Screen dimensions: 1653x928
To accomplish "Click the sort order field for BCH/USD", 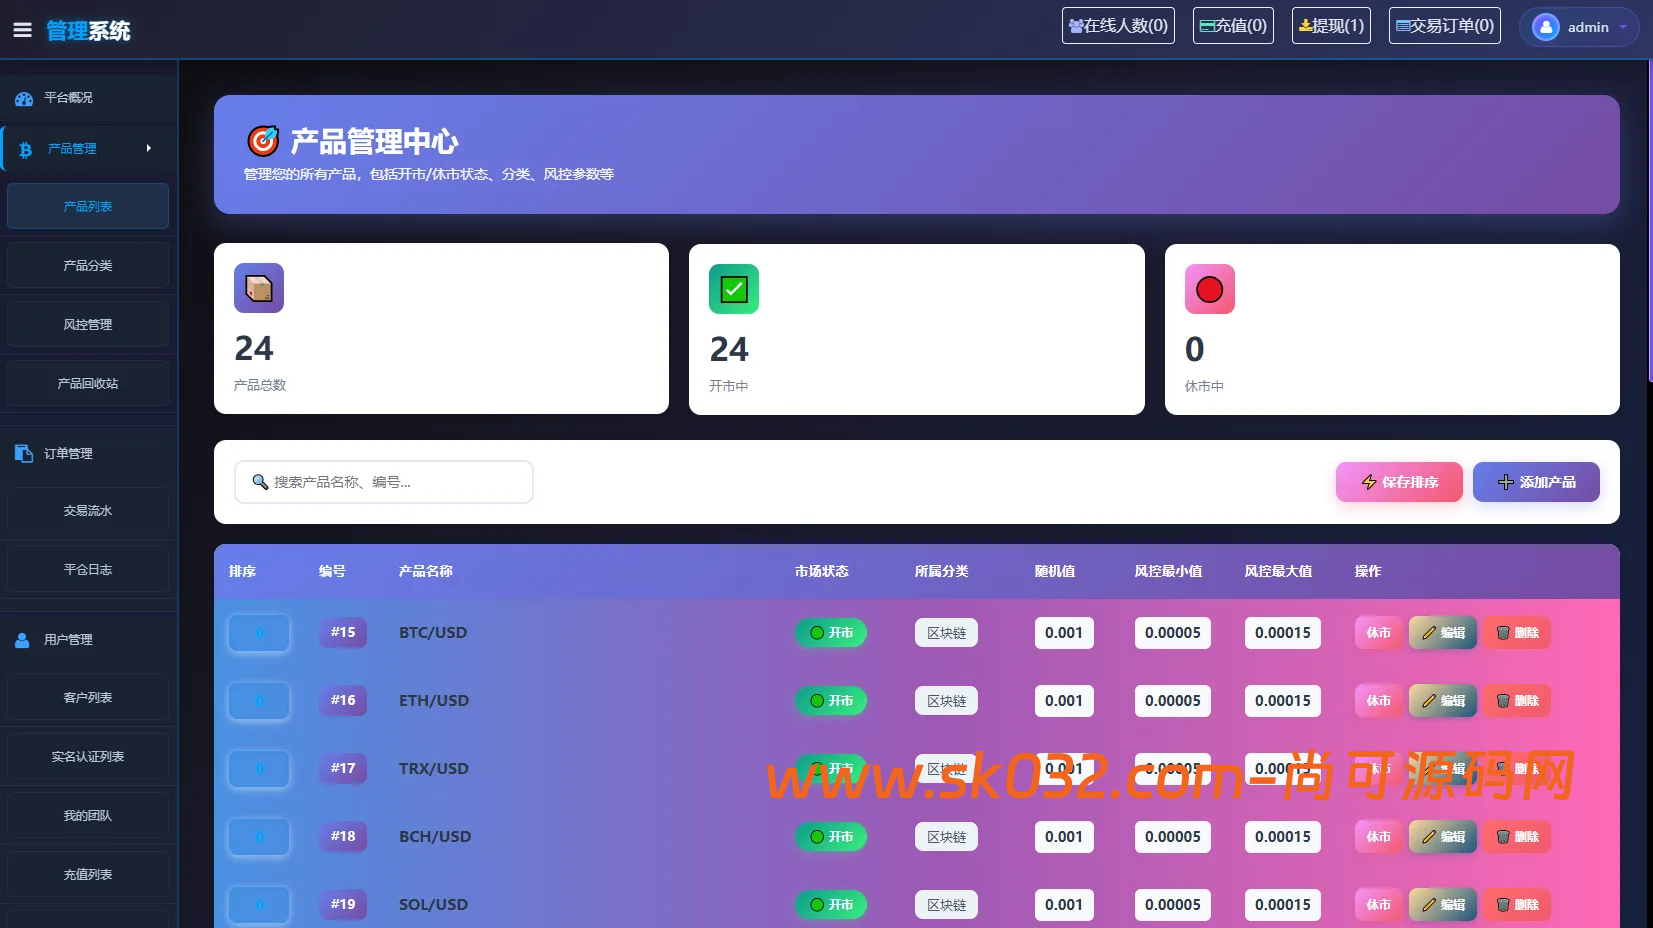I will pyautogui.click(x=259, y=837).
